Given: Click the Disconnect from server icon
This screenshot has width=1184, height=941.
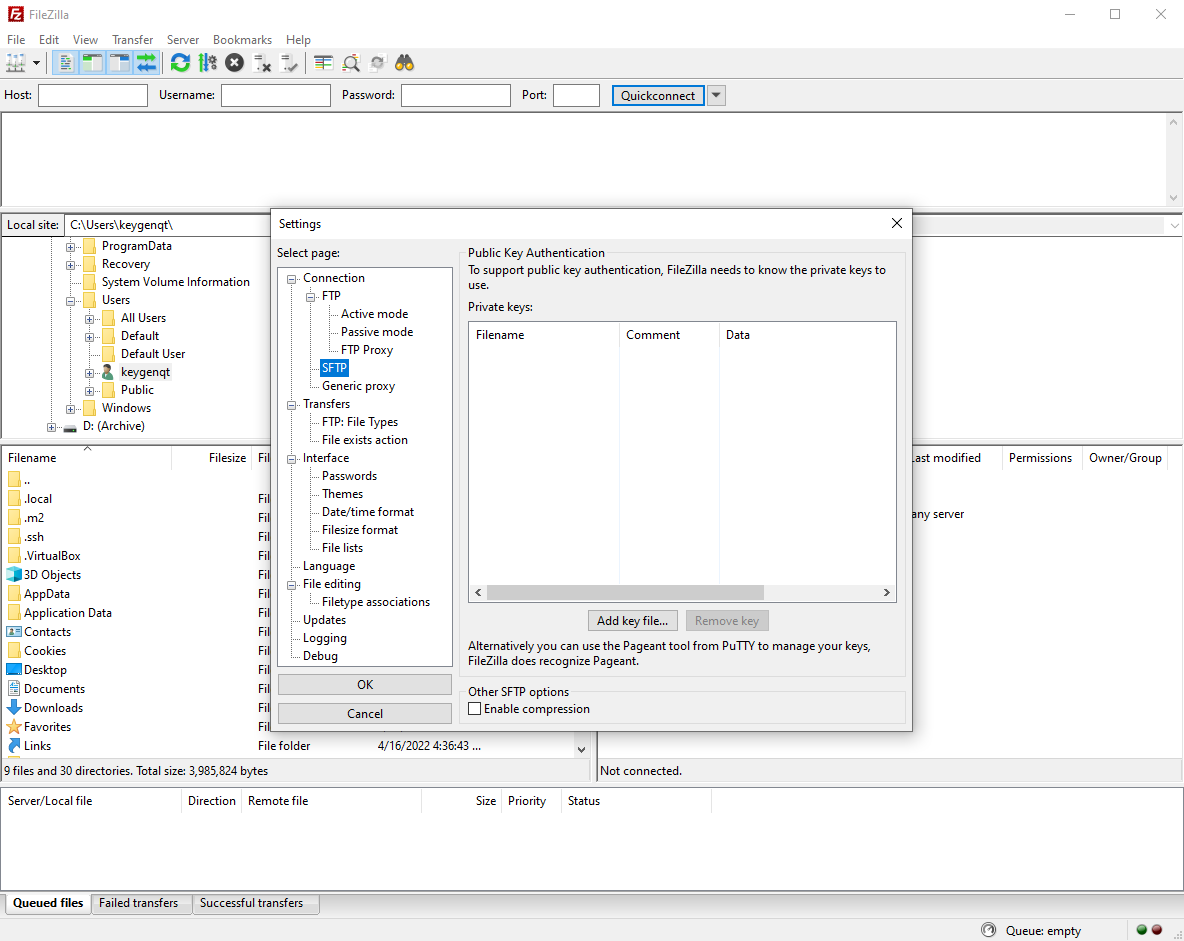Looking at the screenshot, I should (x=262, y=63).
